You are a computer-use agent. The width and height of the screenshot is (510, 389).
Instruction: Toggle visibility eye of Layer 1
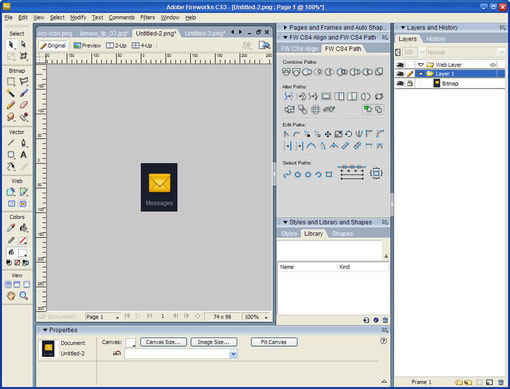tap(400, 74)
